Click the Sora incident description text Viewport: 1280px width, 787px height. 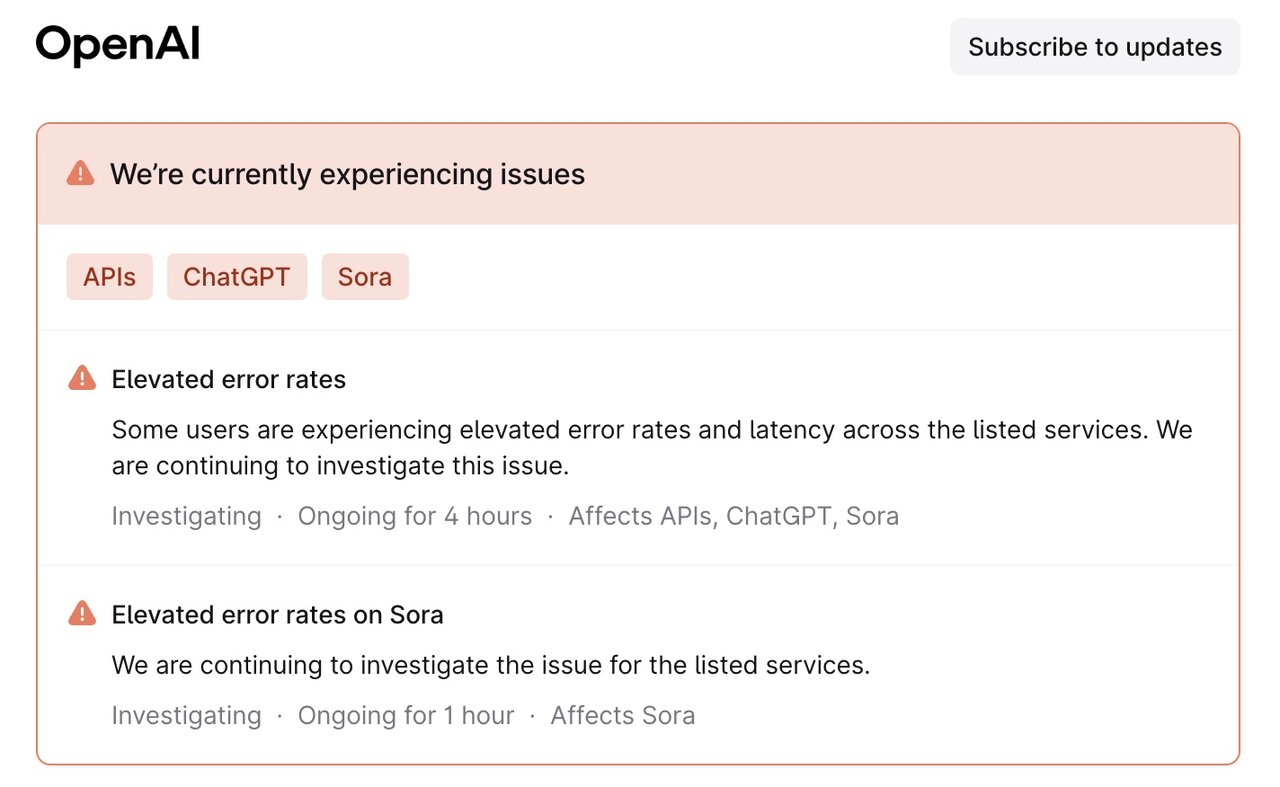(x=491, y=665)
